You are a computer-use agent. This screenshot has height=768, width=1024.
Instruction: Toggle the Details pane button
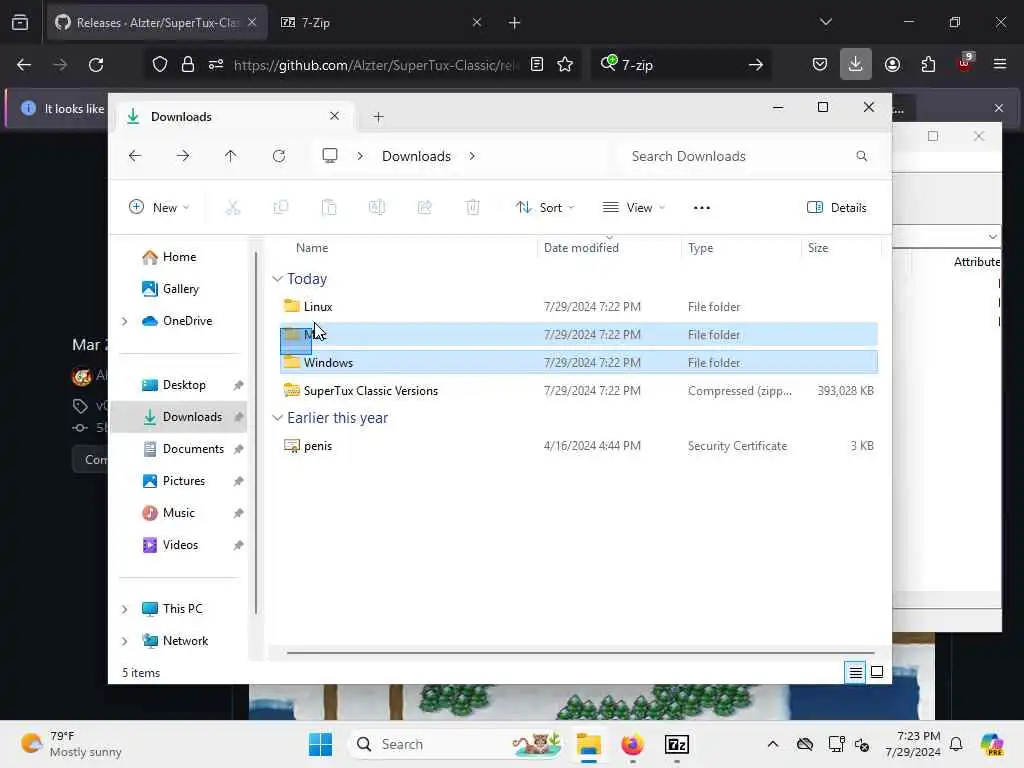point(837,208)
